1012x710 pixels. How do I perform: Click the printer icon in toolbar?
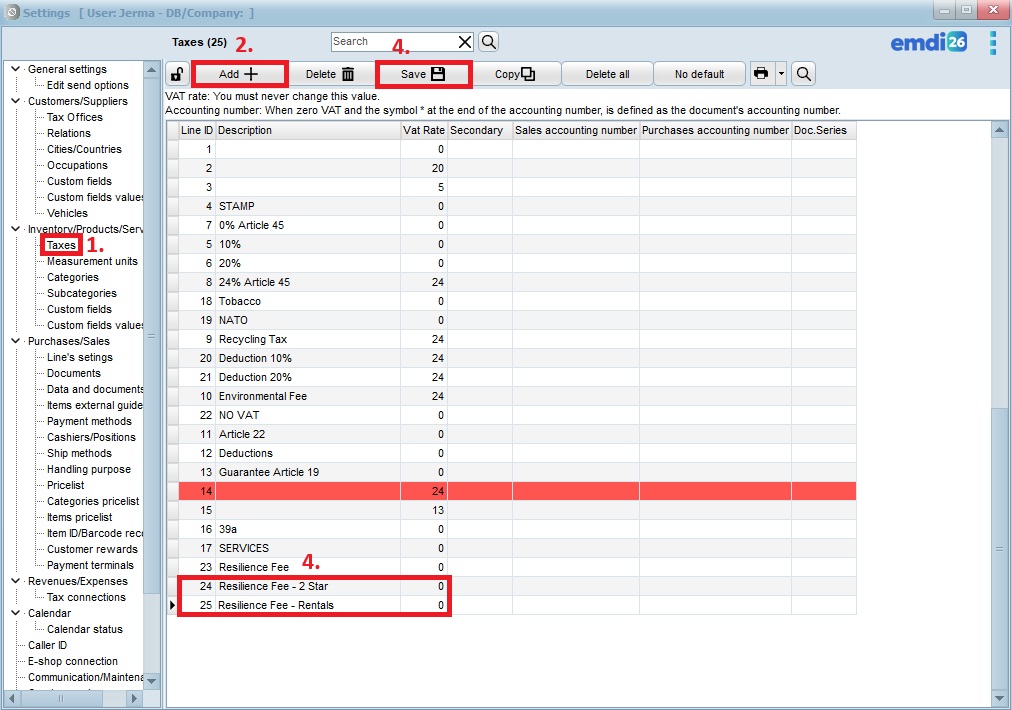(x=761, y=74)
